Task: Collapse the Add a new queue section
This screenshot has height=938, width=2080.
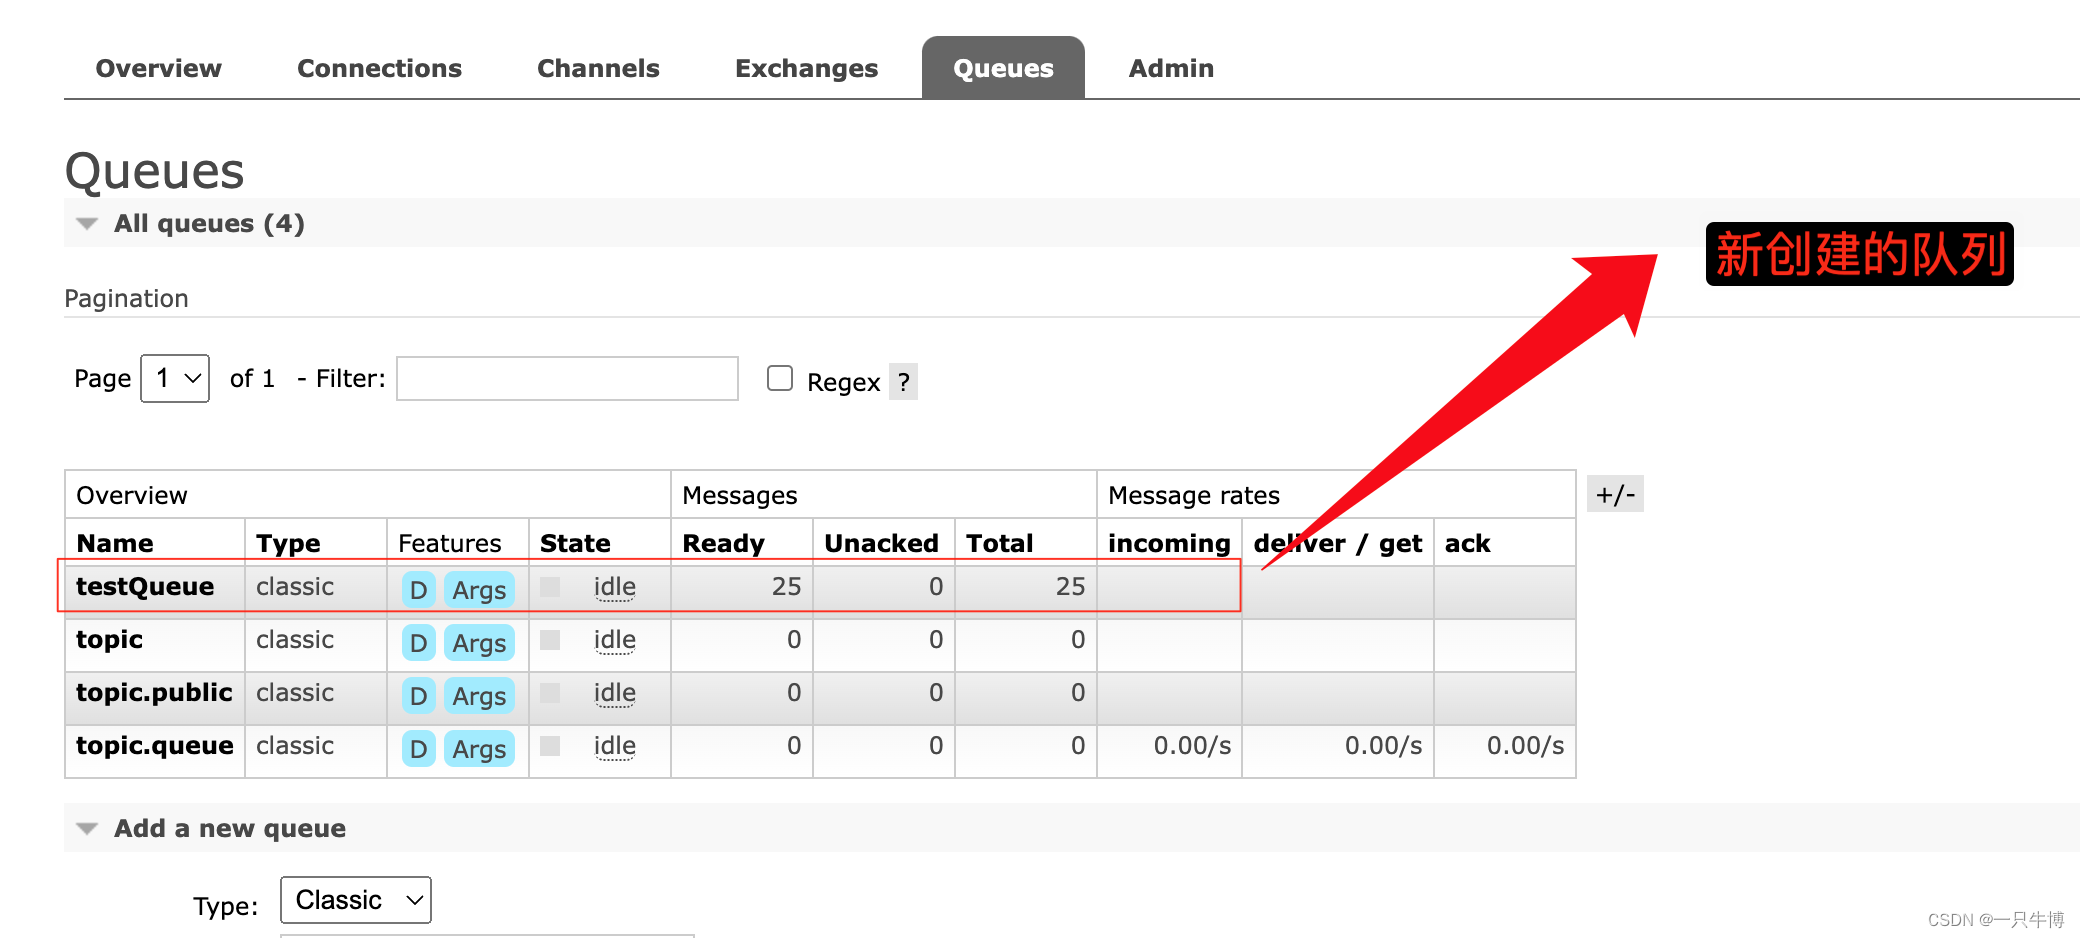Action: point(211,828)
